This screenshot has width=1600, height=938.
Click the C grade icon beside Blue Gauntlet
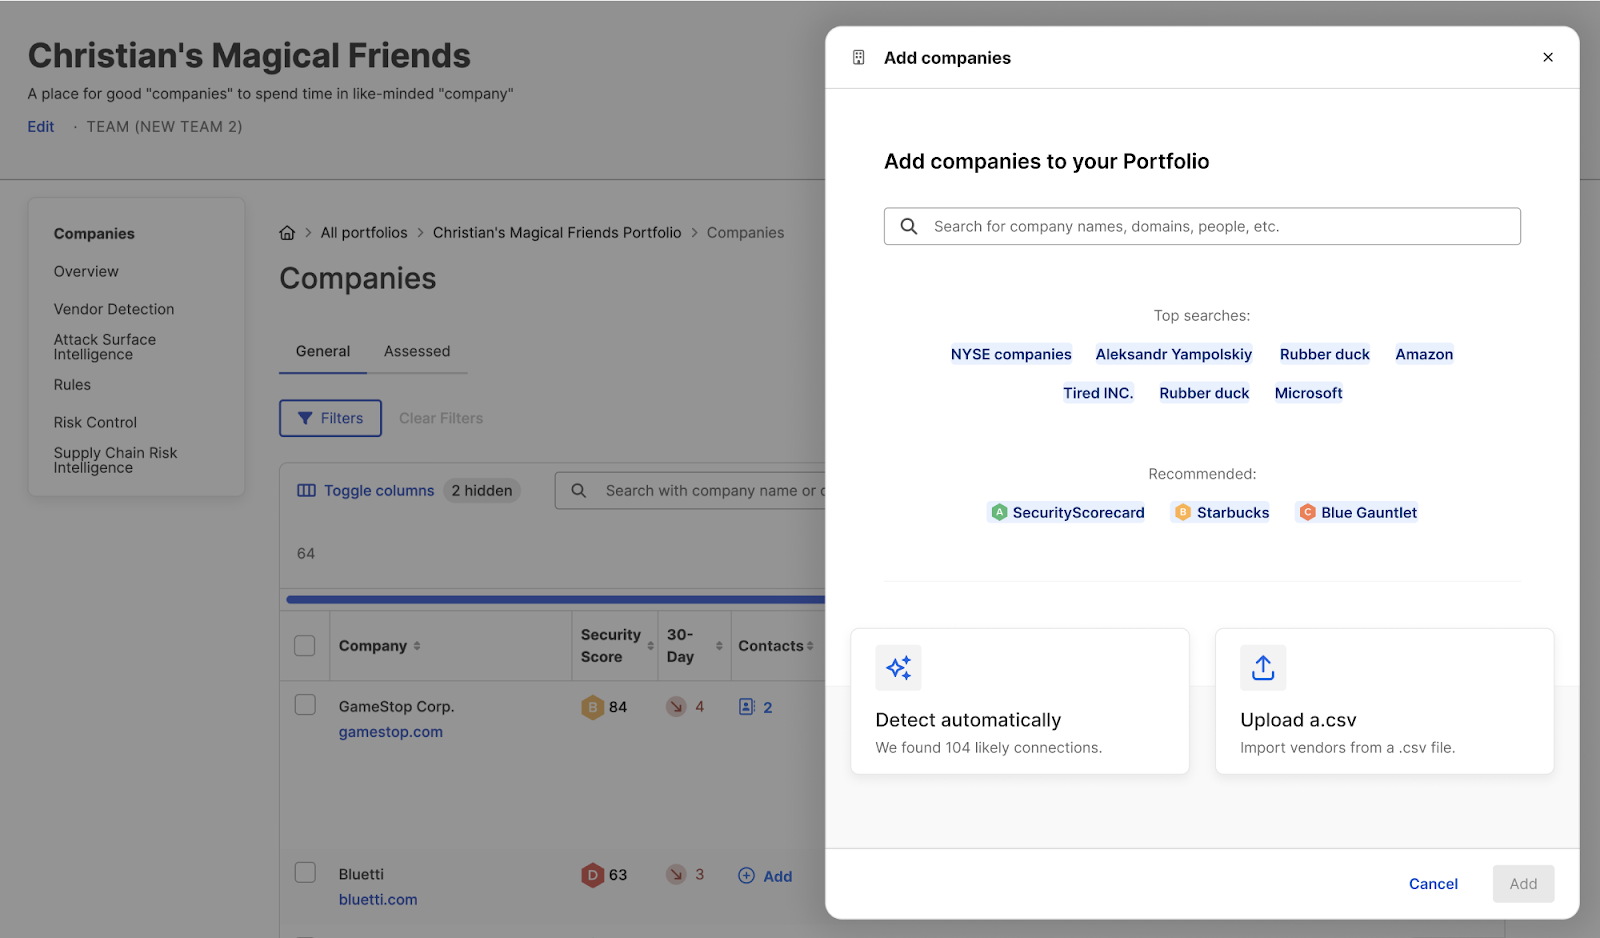tap(1307, 513)
